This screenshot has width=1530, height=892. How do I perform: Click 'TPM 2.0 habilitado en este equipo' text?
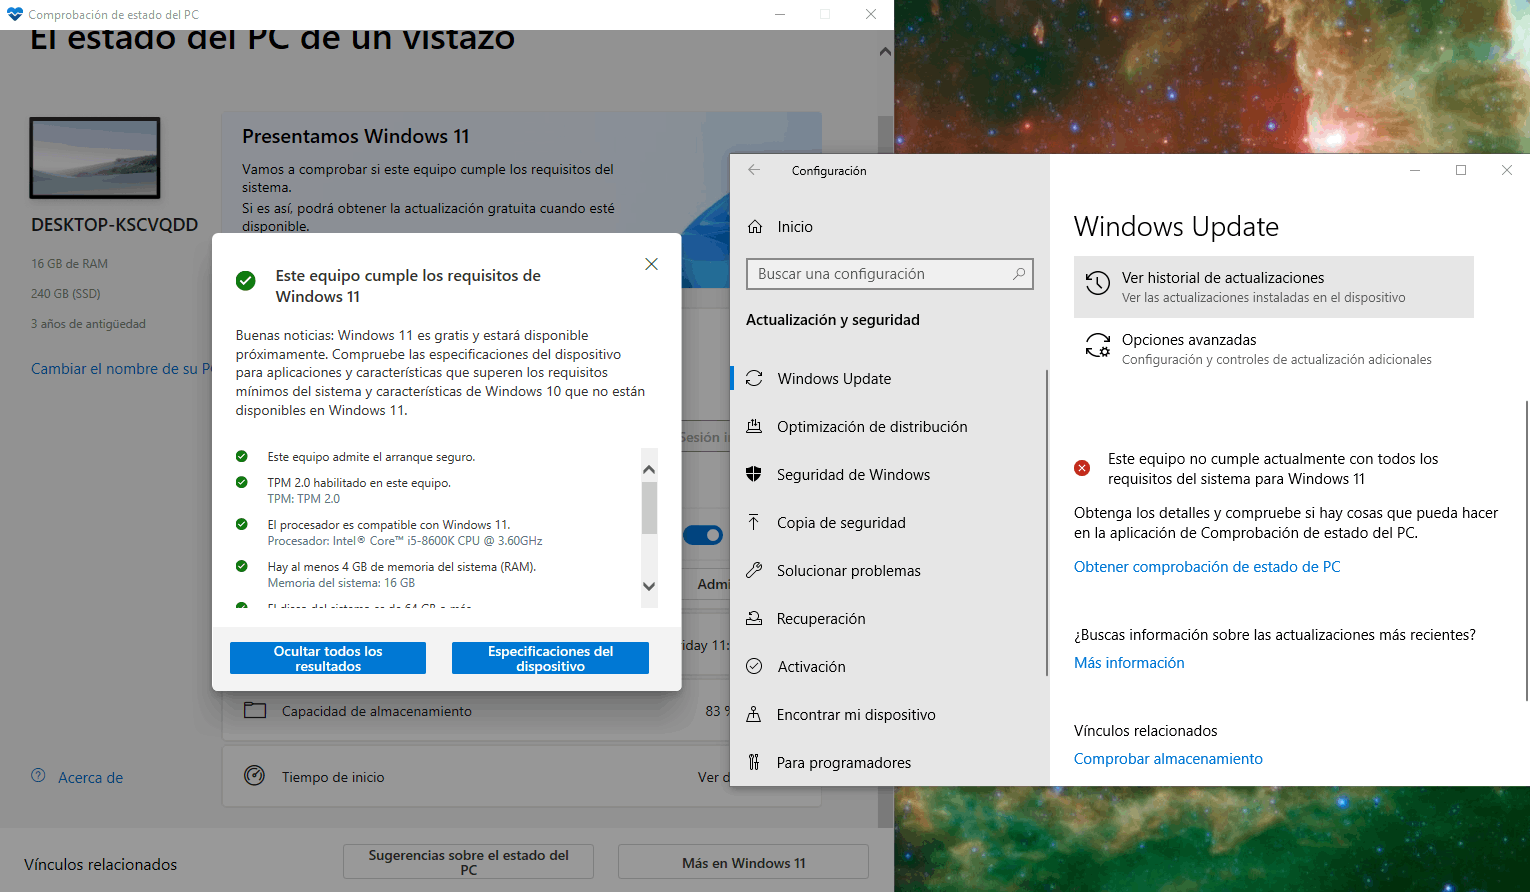click(x=359, y=482)
